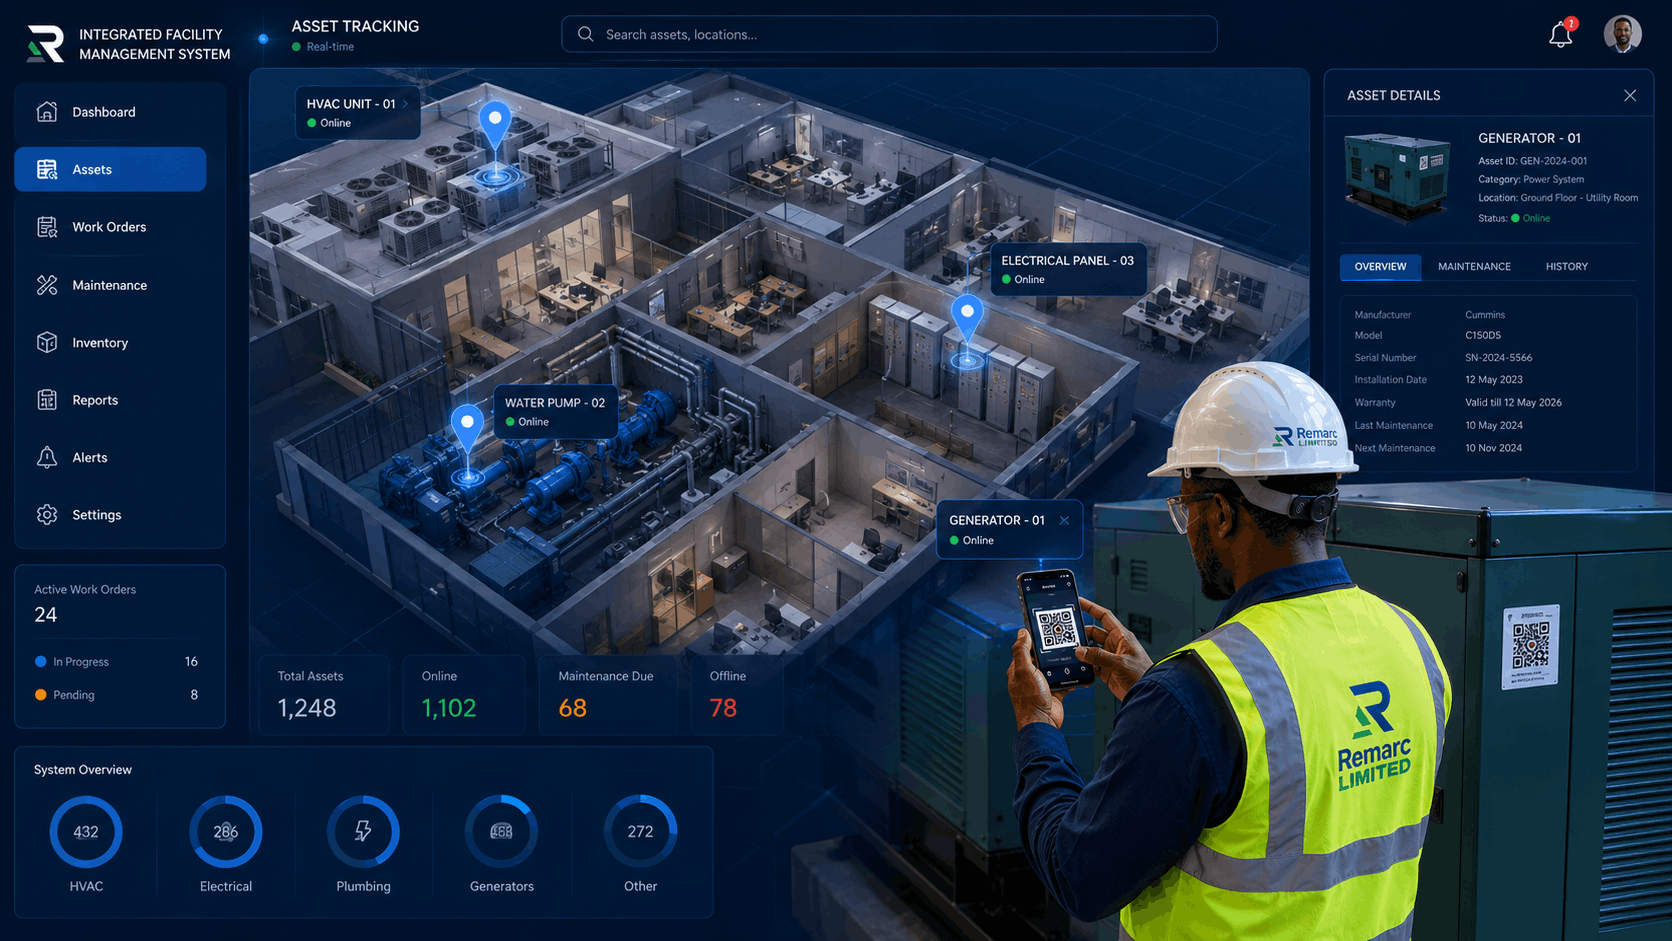Click the Reports document icon

(x=47, y=400)
